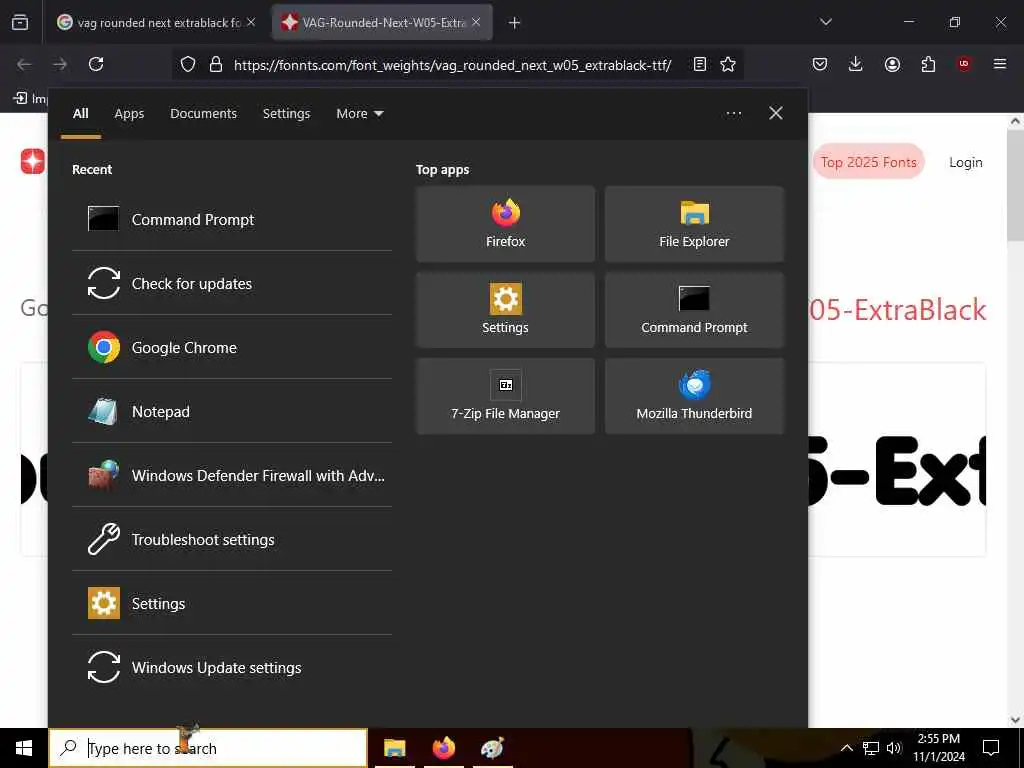This screenshot has height=768, width=1024.
Task: Switch to the Apps search tab
Action: (x=129, y=114)
